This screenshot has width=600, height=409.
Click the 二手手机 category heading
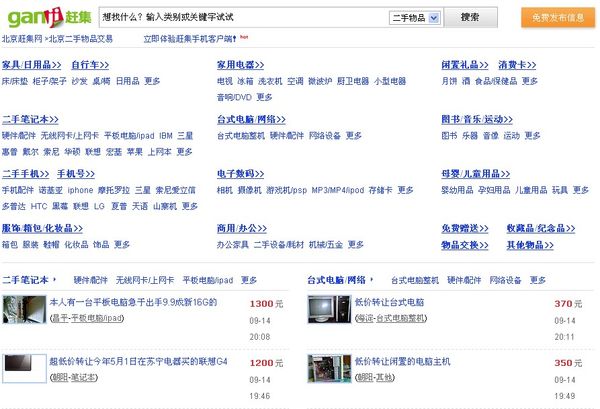coord(24,174)
